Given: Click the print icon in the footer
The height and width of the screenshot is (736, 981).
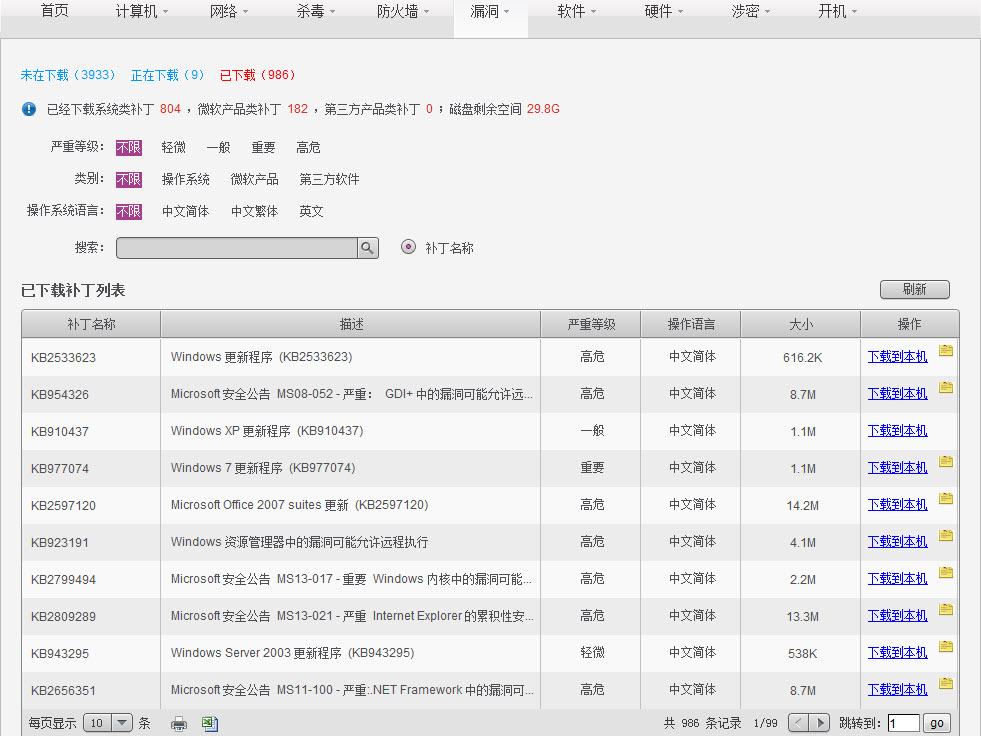Looking at the screenshot, I should 179,723.
